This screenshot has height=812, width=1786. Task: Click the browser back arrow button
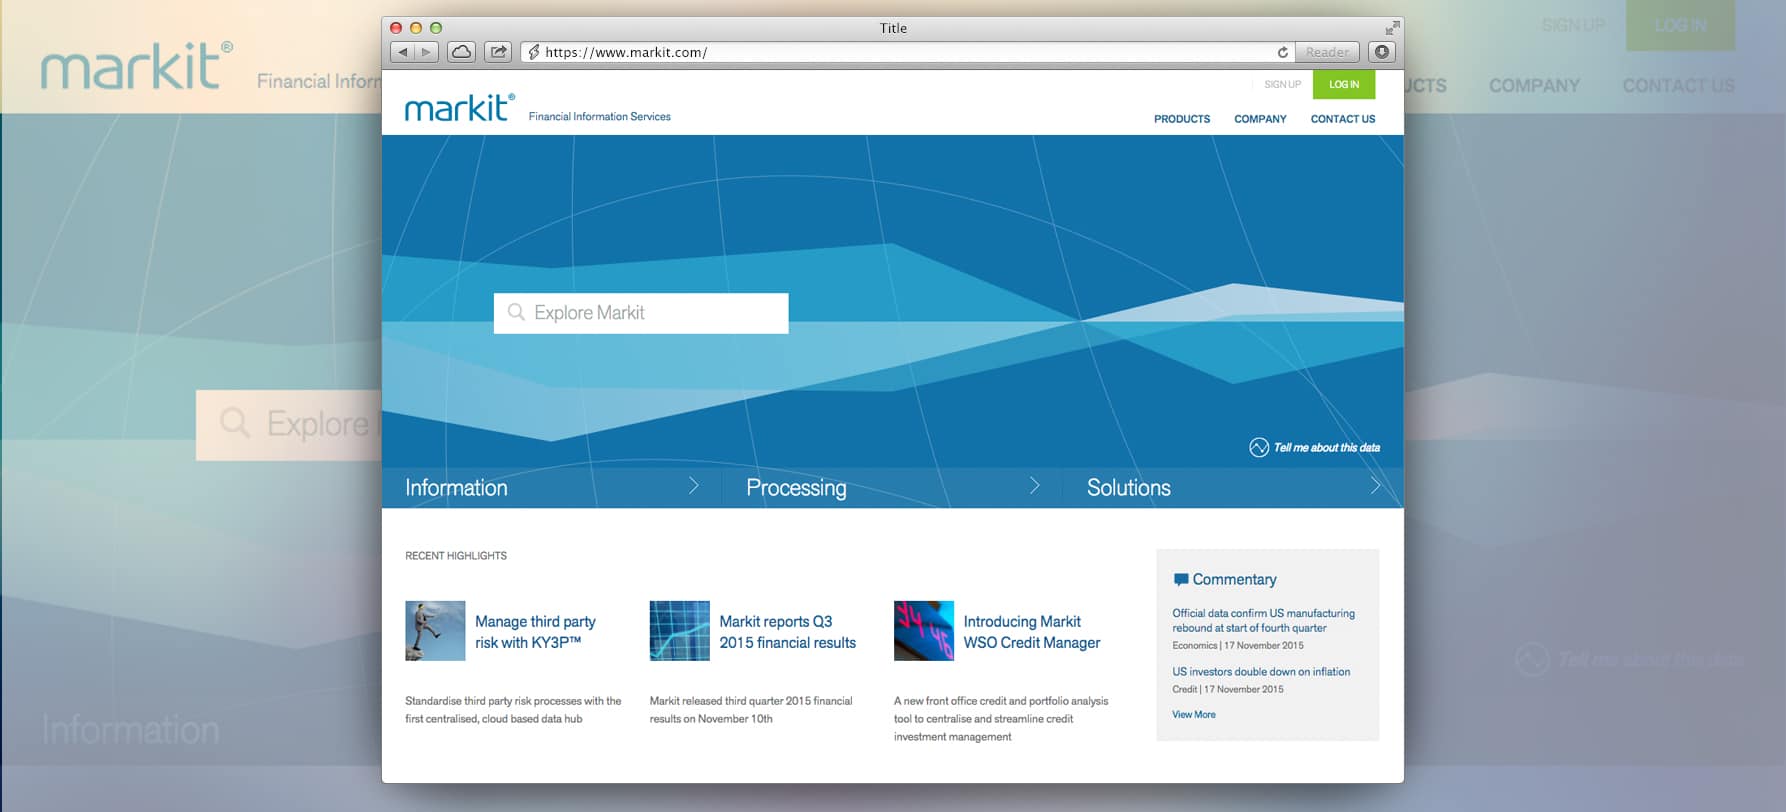(403, 52)
